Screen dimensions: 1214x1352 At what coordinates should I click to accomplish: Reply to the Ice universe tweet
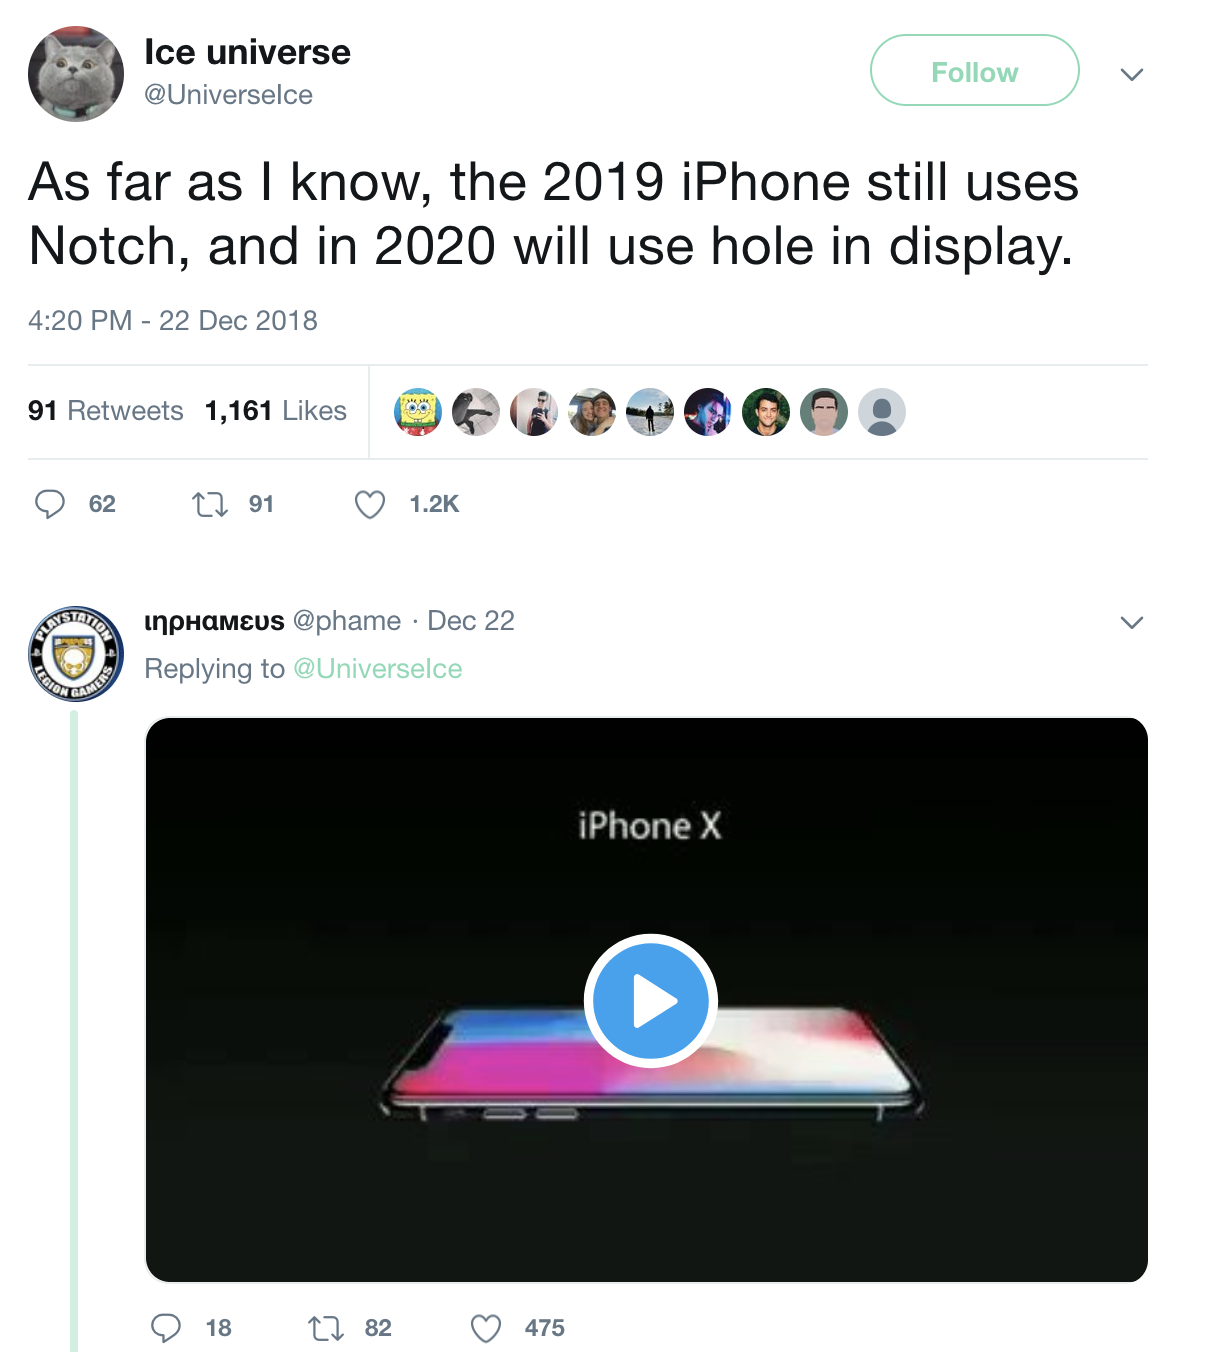point(50,504)
